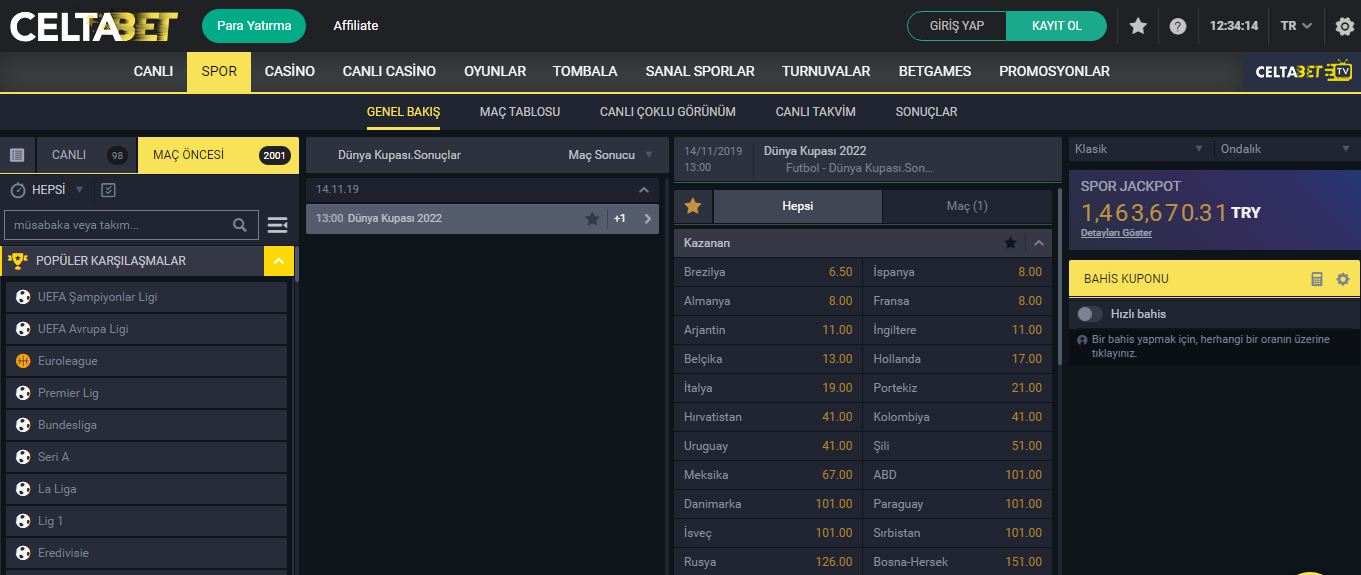The height and width of the screenshot is (575, 1361).
Task: Open the help question mark icon
Action: pos(1178,26)
